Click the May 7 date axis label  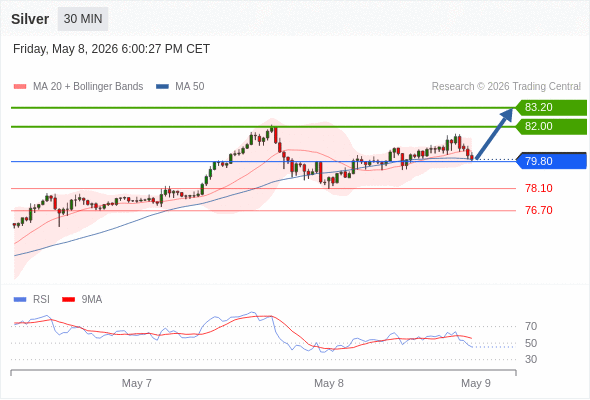pyautogui.click(x=137, y=383)
